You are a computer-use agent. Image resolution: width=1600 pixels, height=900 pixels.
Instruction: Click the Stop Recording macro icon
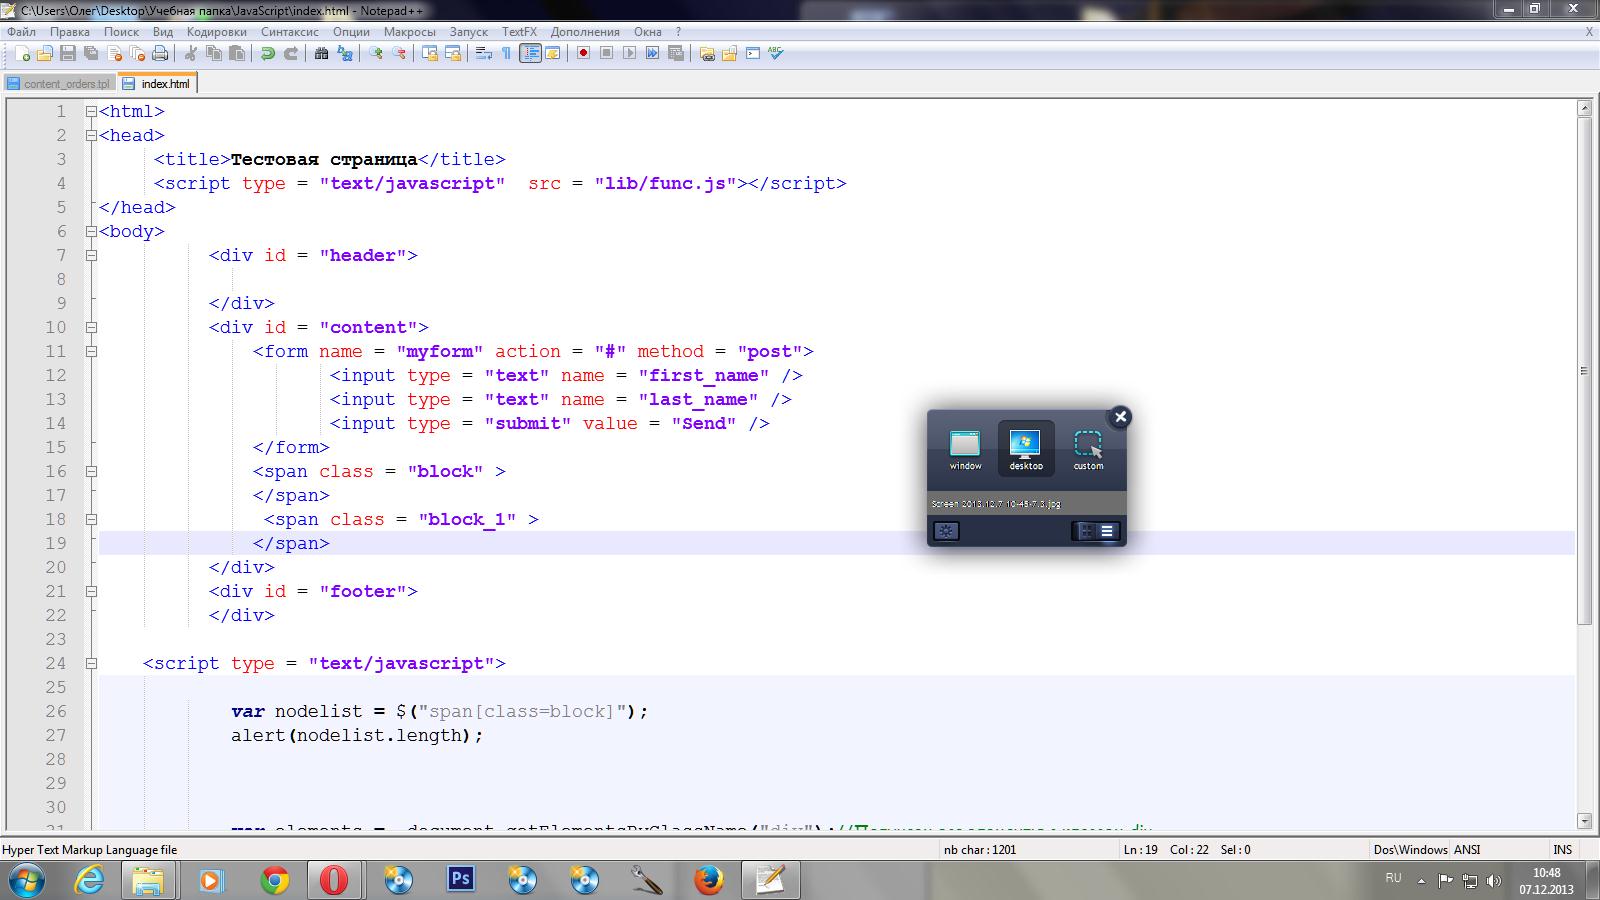point(606,53)
